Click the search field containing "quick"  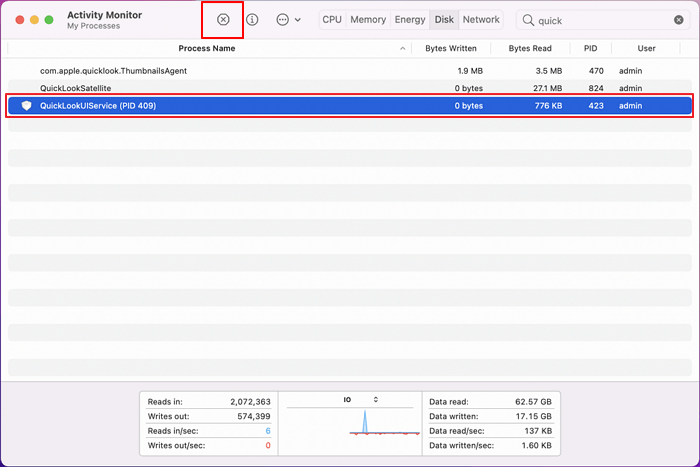pos(600,20)
